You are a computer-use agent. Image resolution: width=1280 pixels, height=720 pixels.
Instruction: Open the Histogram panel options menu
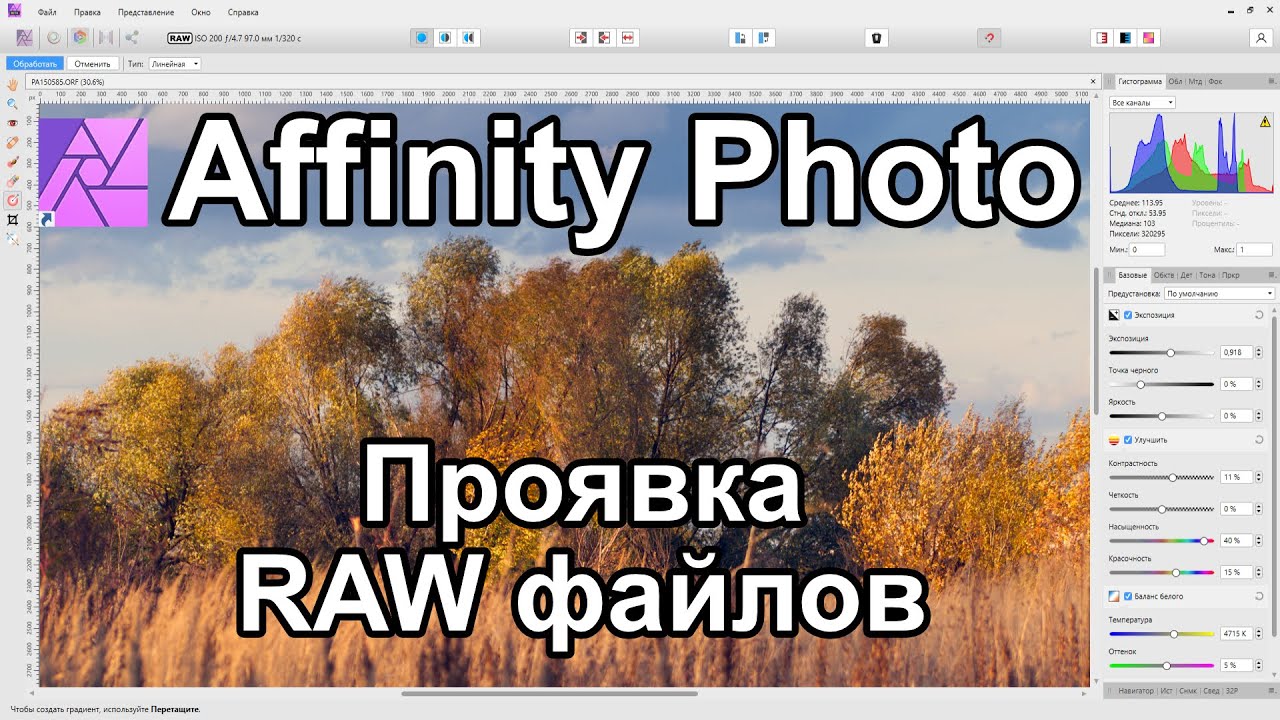1271,81
